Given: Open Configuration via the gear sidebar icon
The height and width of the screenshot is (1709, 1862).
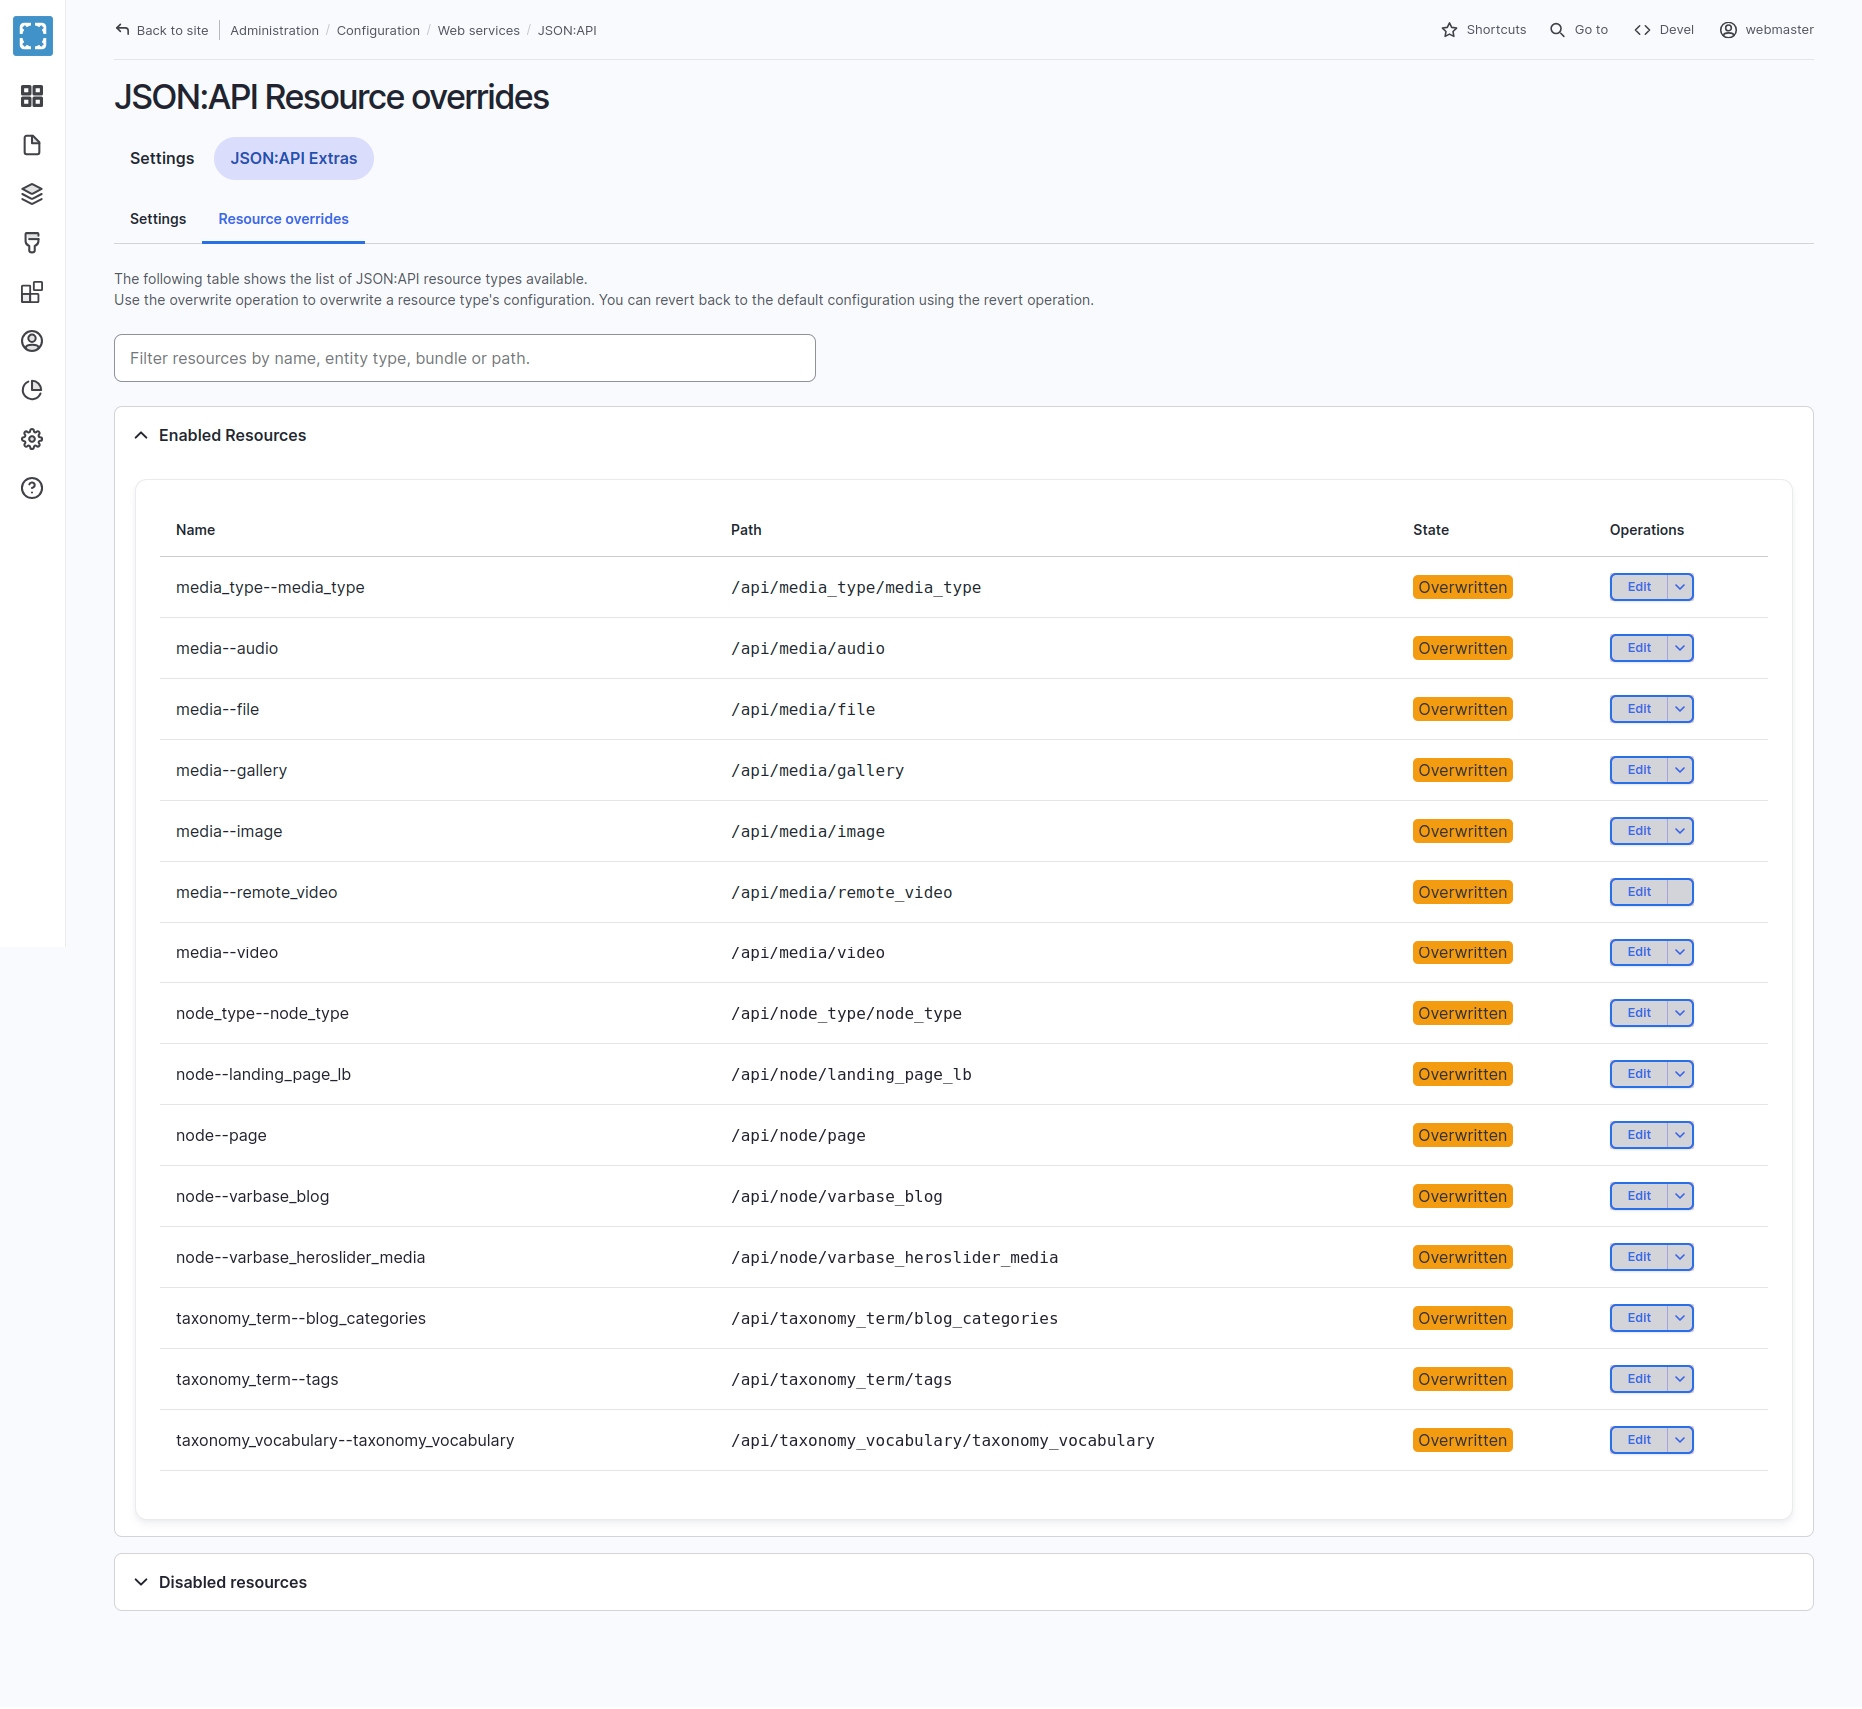Looking at the screenshot, I should coord(32,439).
